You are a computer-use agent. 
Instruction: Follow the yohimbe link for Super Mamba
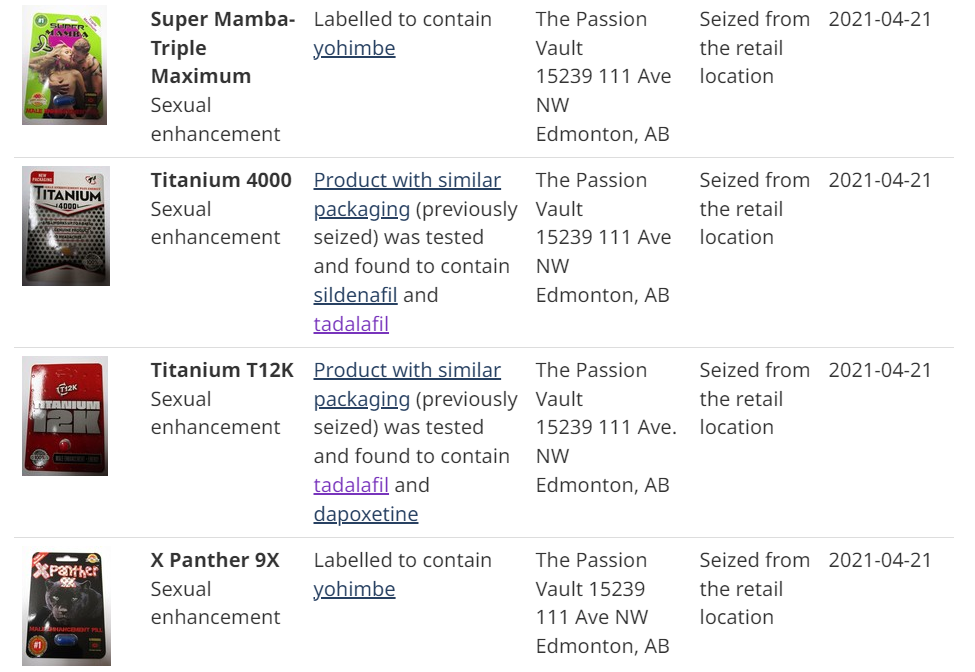(354, 48)
